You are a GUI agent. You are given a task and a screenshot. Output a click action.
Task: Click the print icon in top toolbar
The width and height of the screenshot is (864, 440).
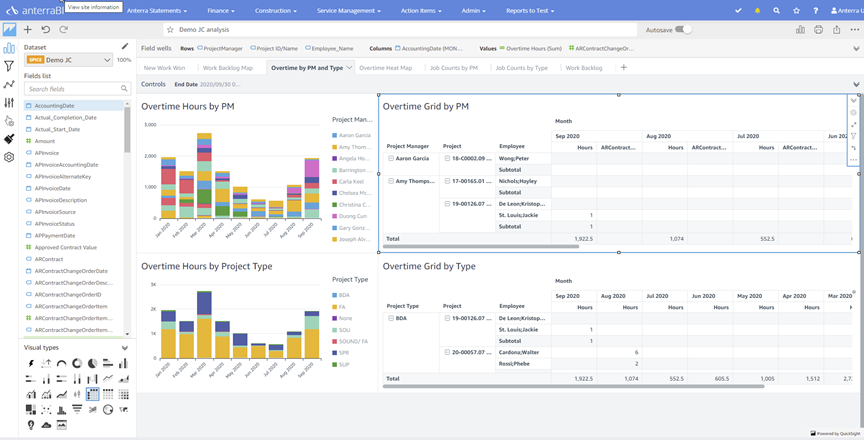[x=818, y=30]
